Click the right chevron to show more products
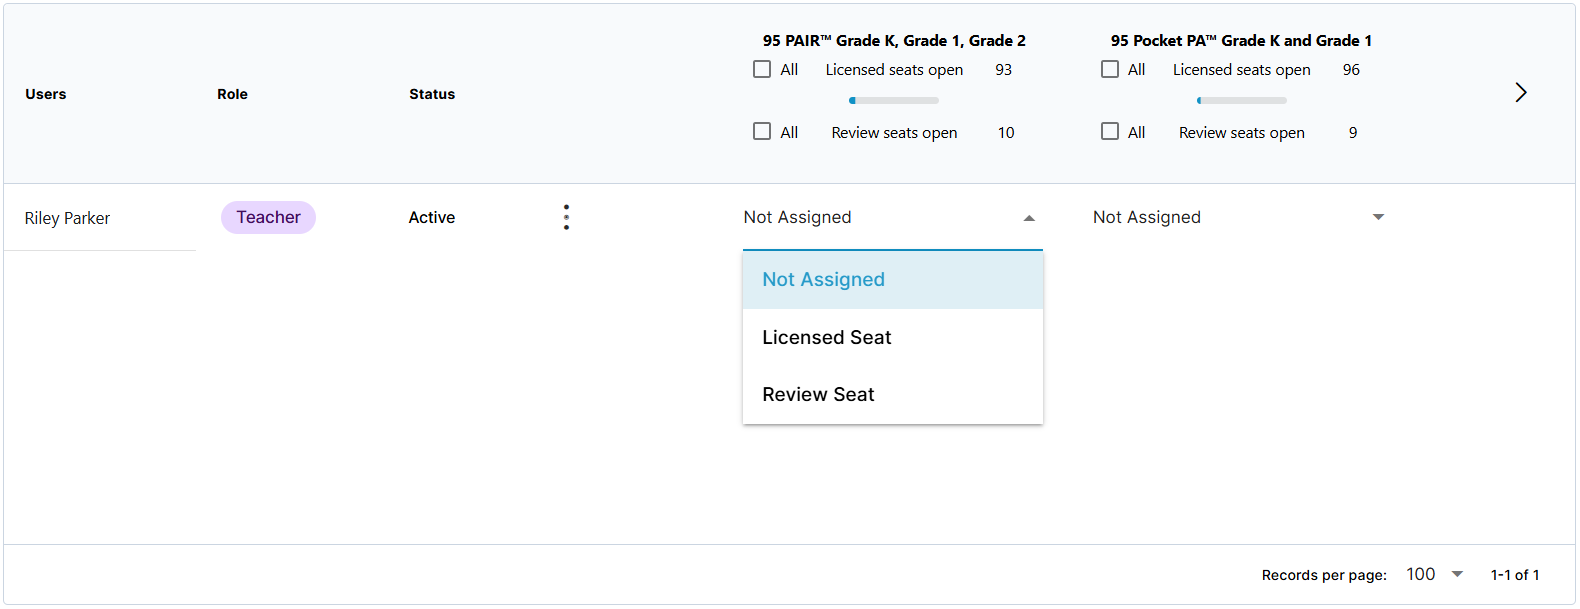The width and height of the screenshot is (1580, 609). coord(1520,92)
